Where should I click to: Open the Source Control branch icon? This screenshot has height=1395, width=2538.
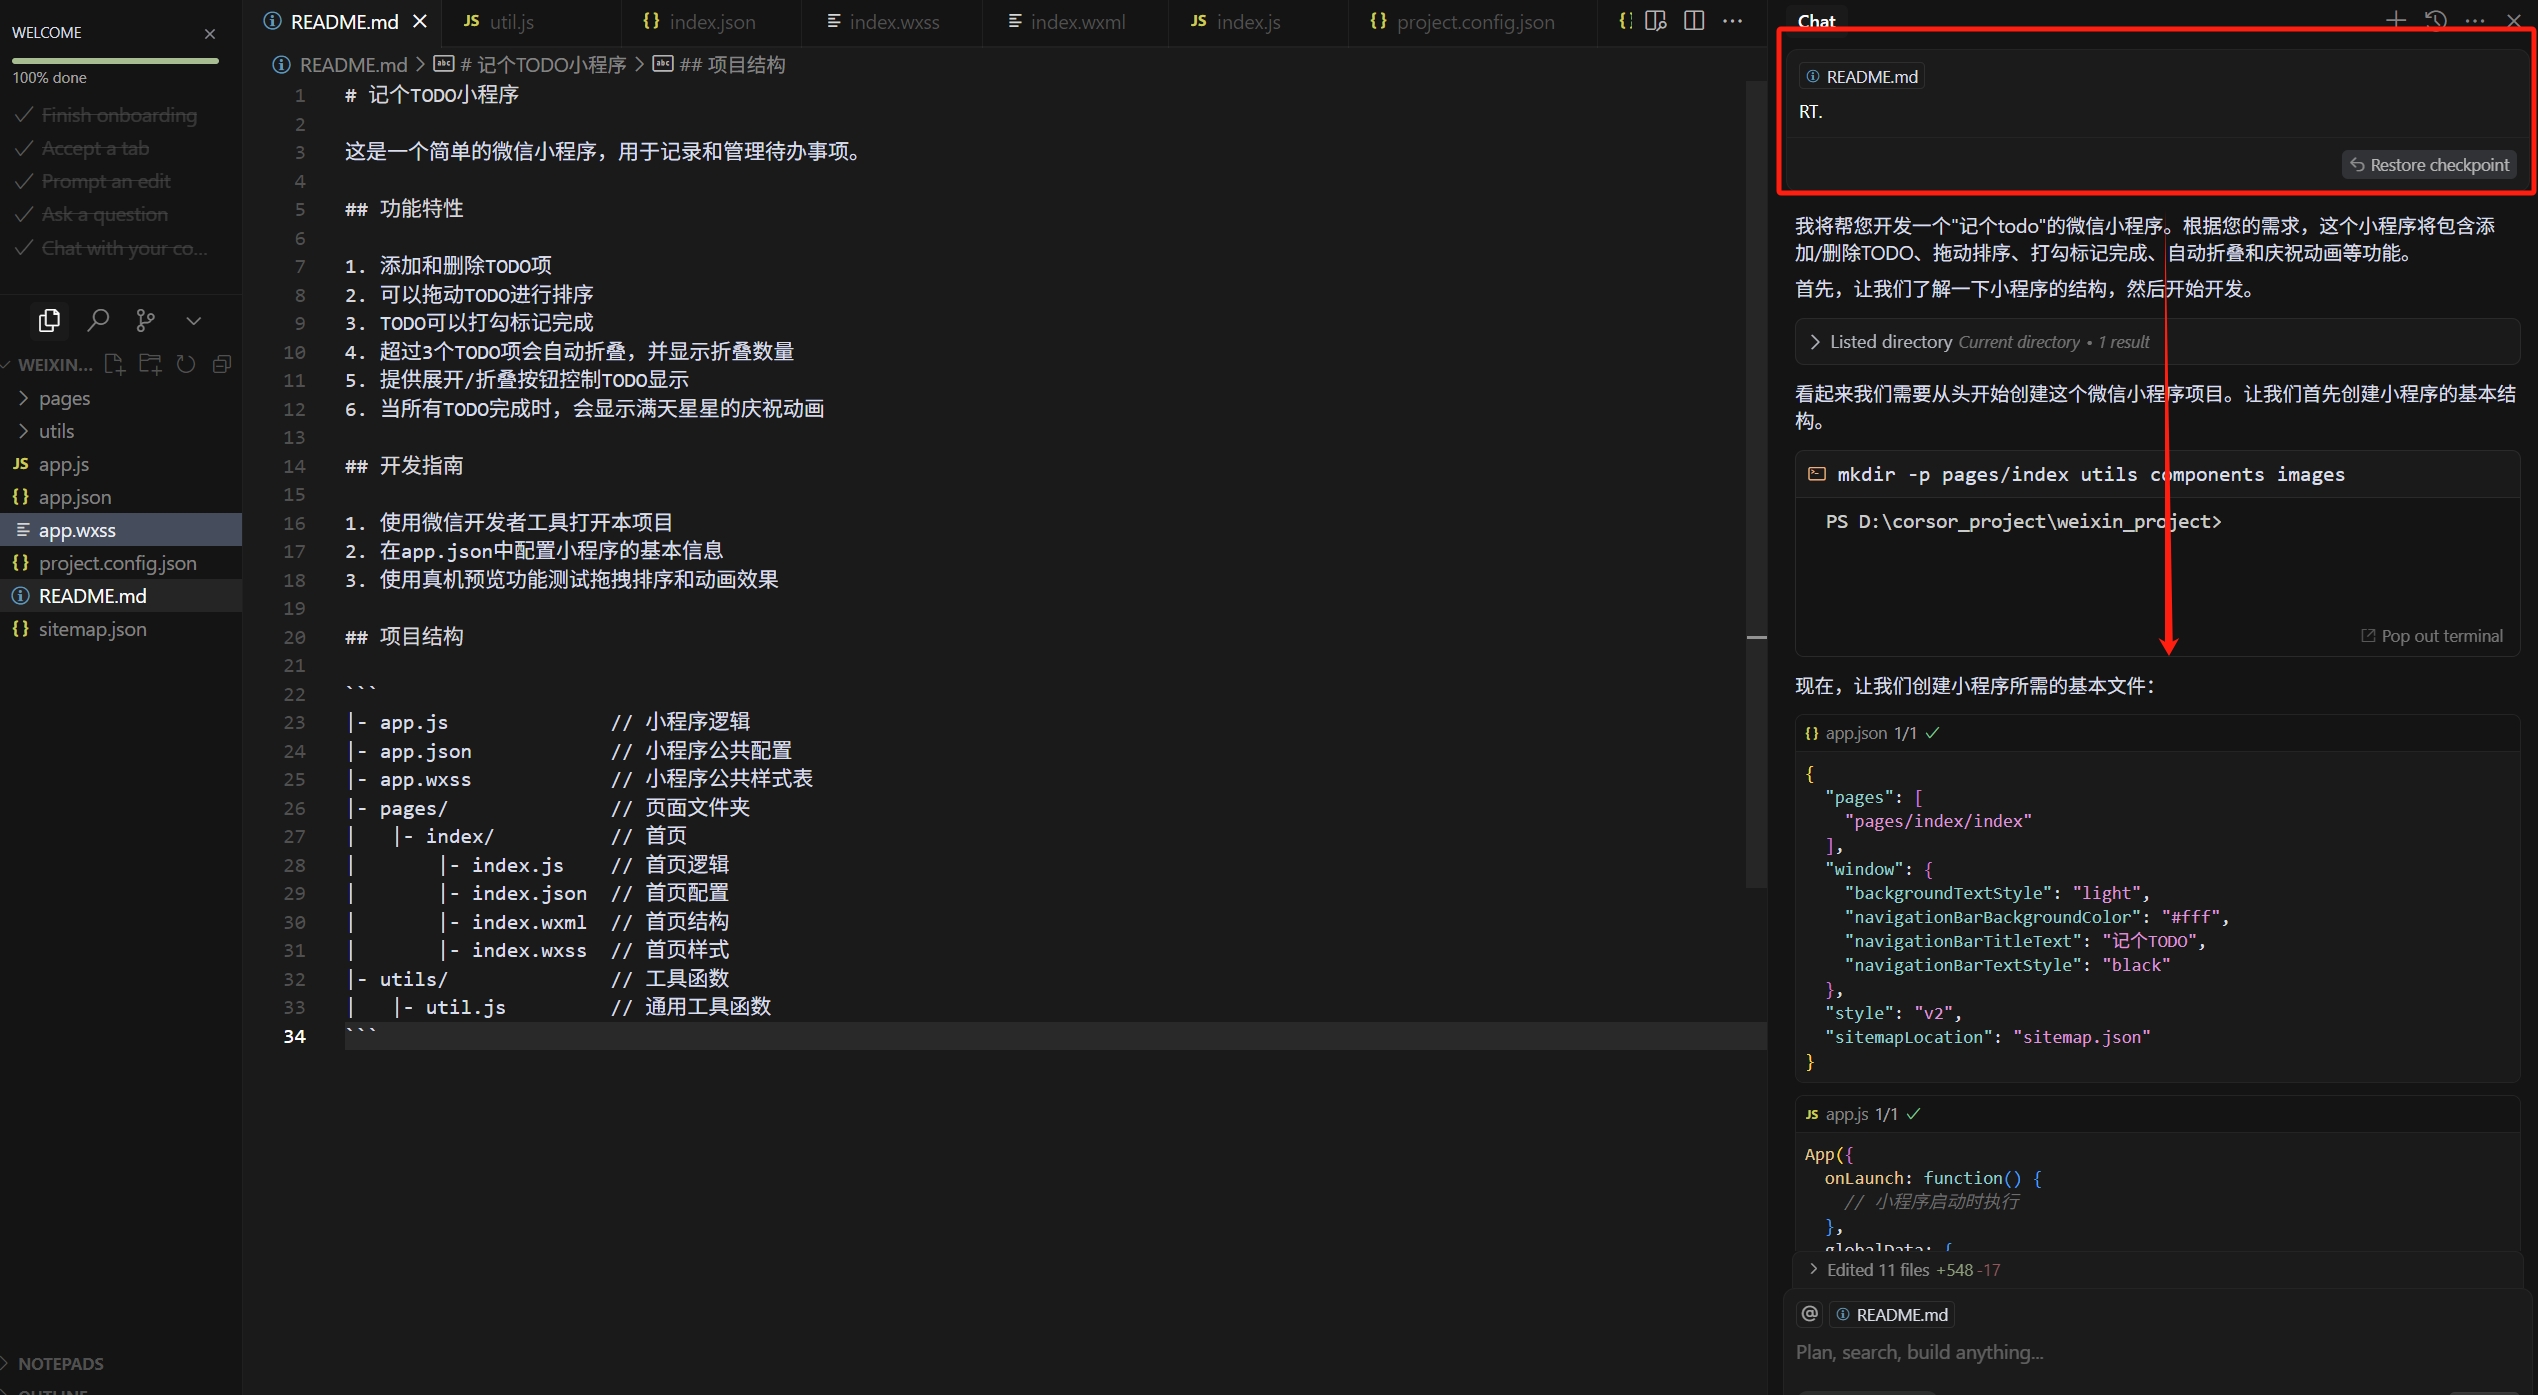[x=146, y=320]
